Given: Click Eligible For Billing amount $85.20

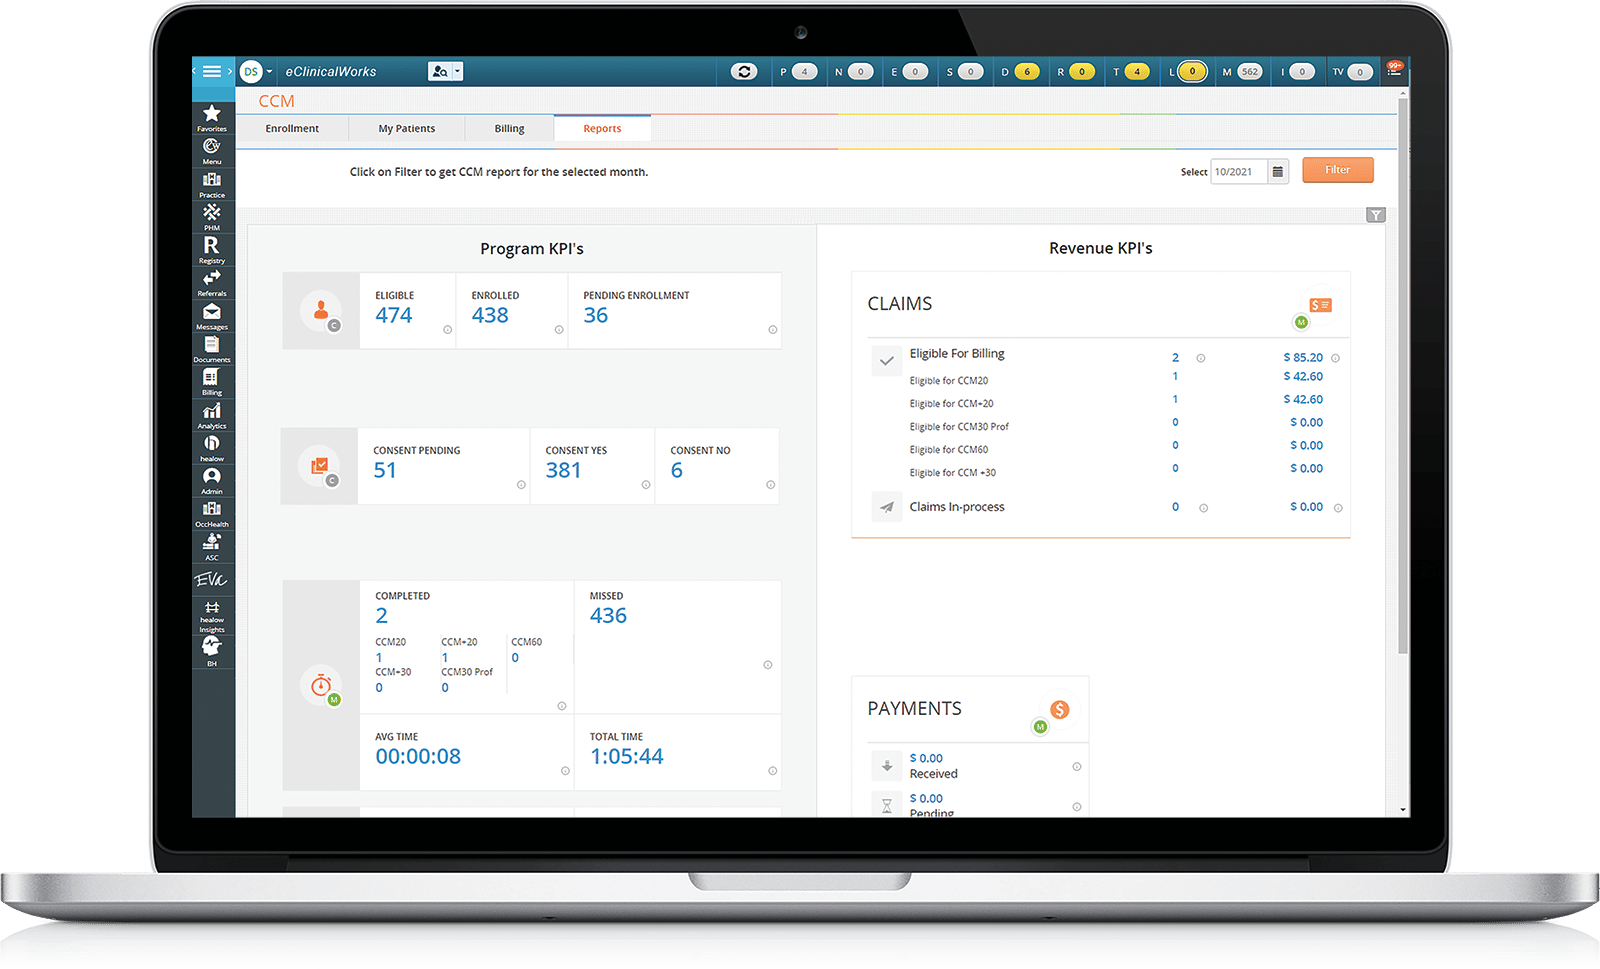Looking at the screenshot, I should [x=1303, y=357].
